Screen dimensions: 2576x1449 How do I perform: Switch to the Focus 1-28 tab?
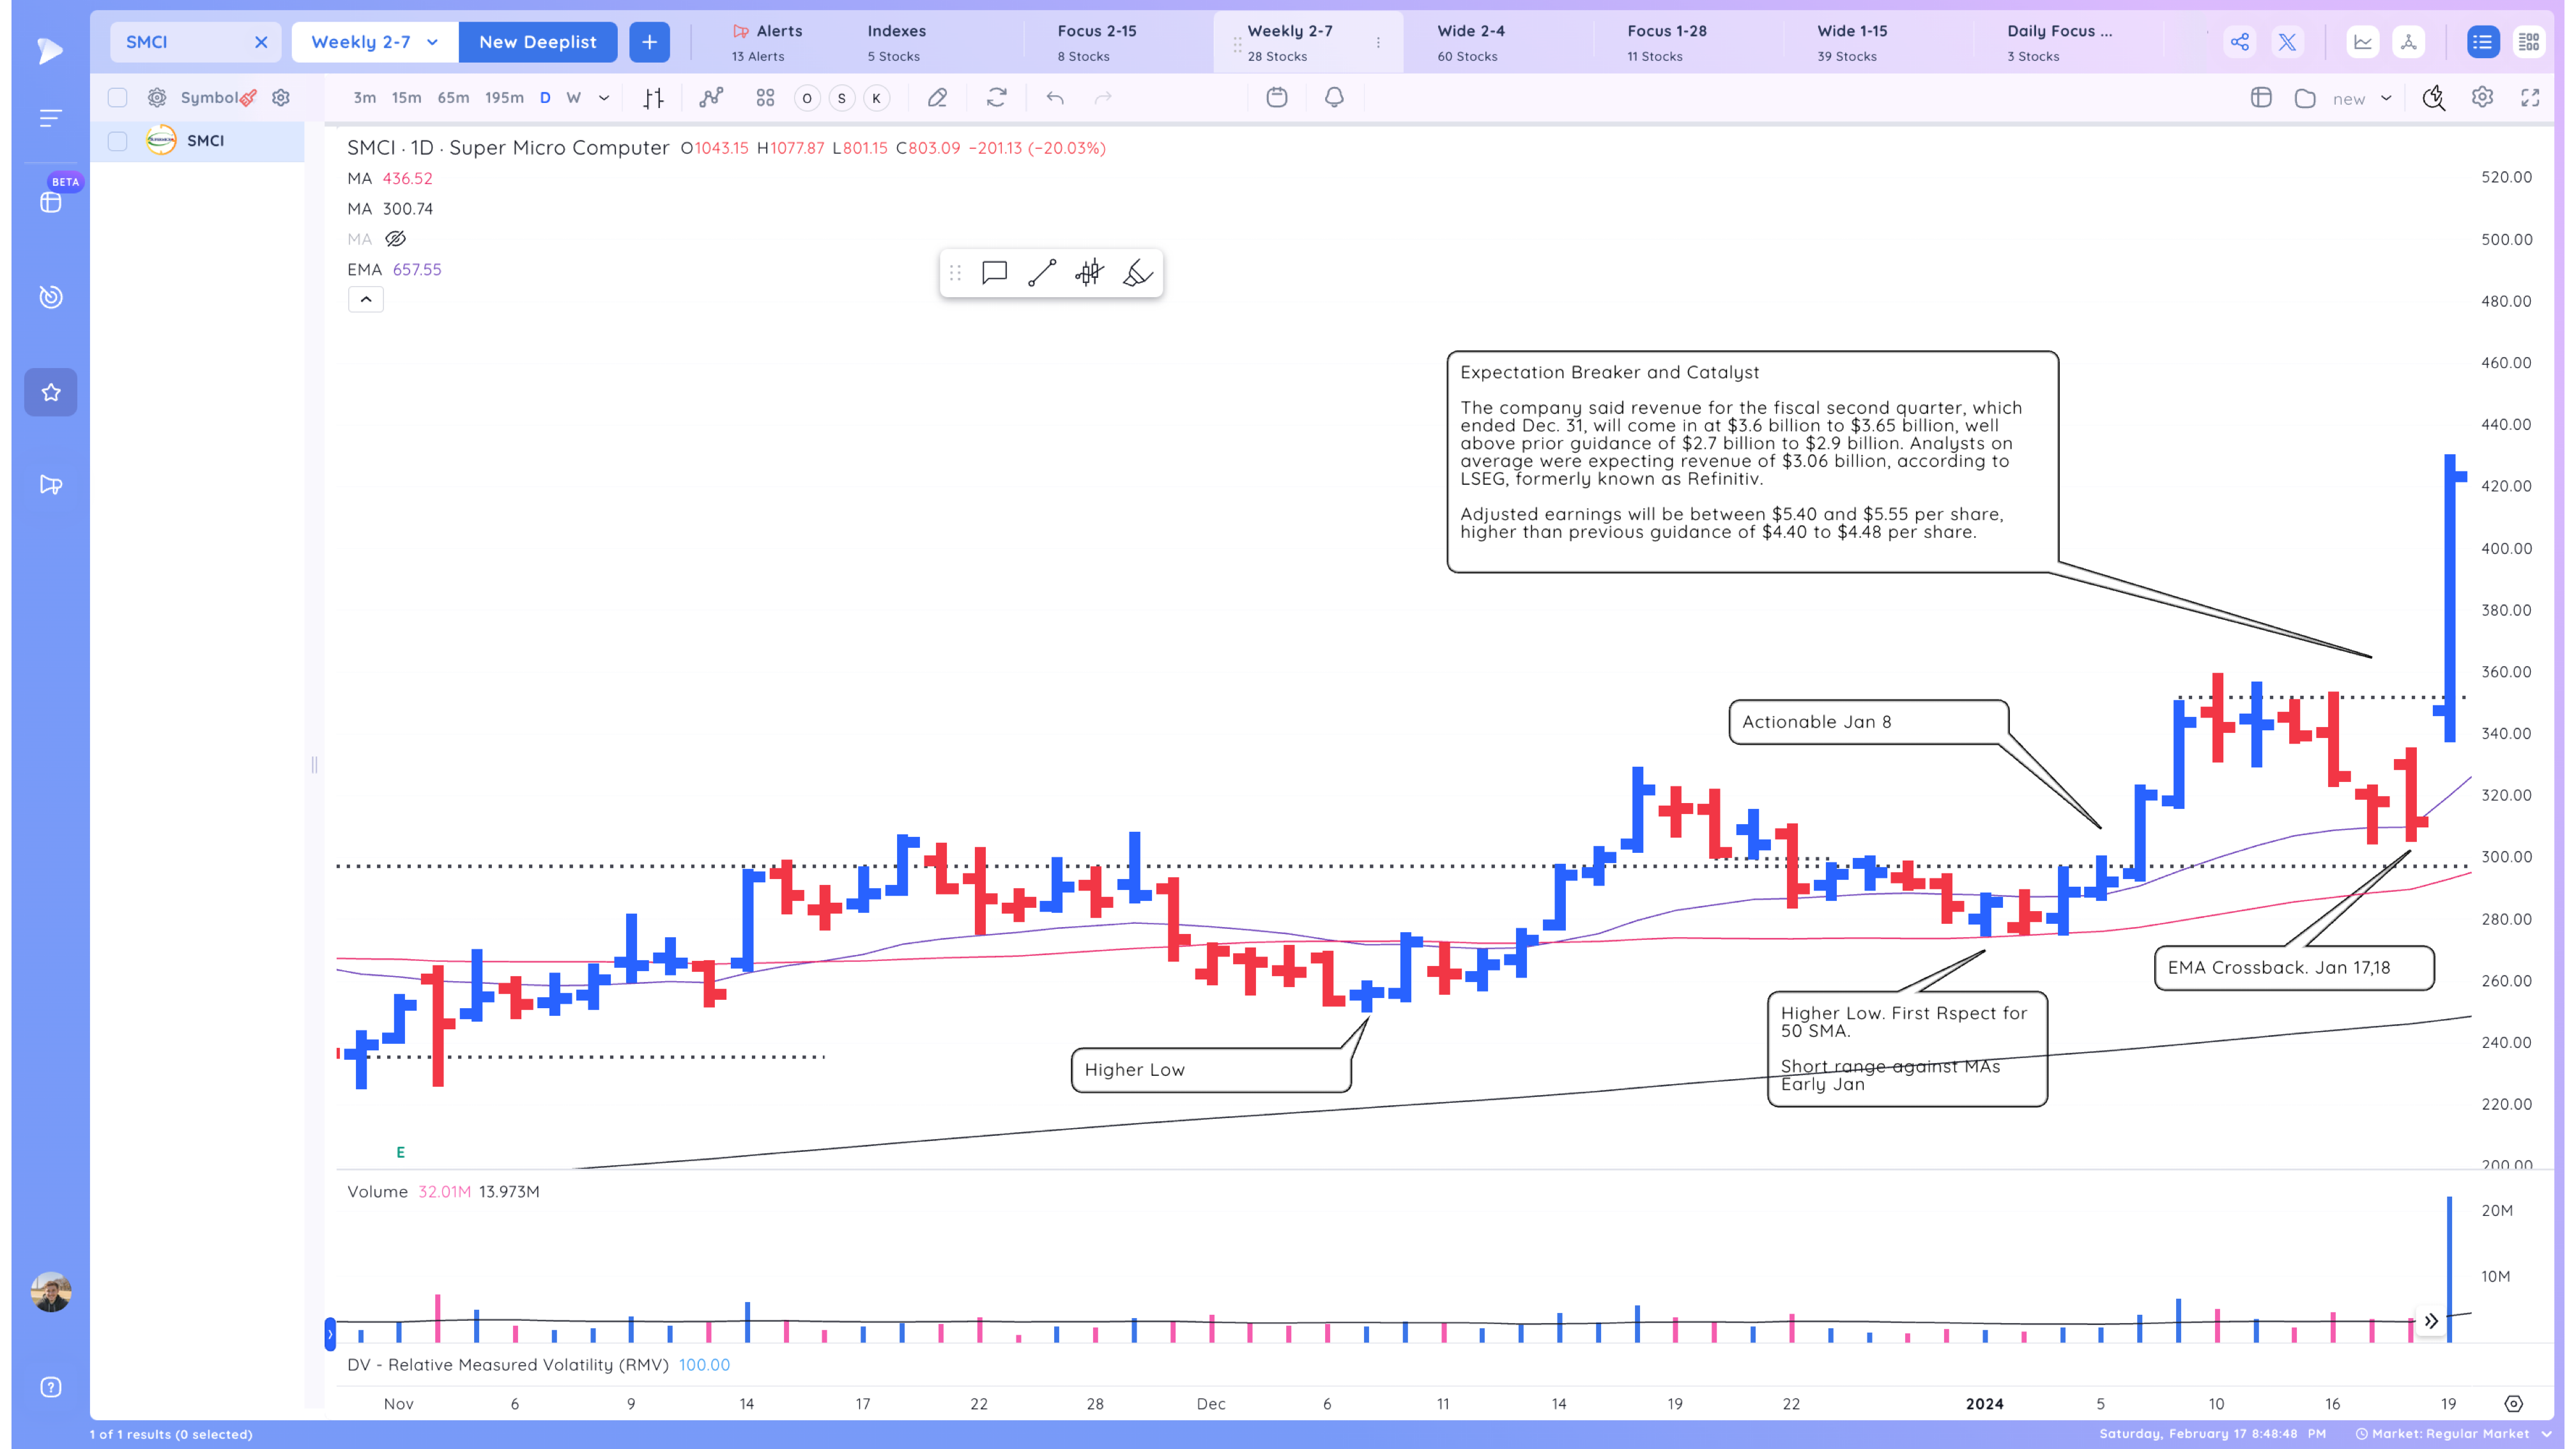pos(1667,42)
